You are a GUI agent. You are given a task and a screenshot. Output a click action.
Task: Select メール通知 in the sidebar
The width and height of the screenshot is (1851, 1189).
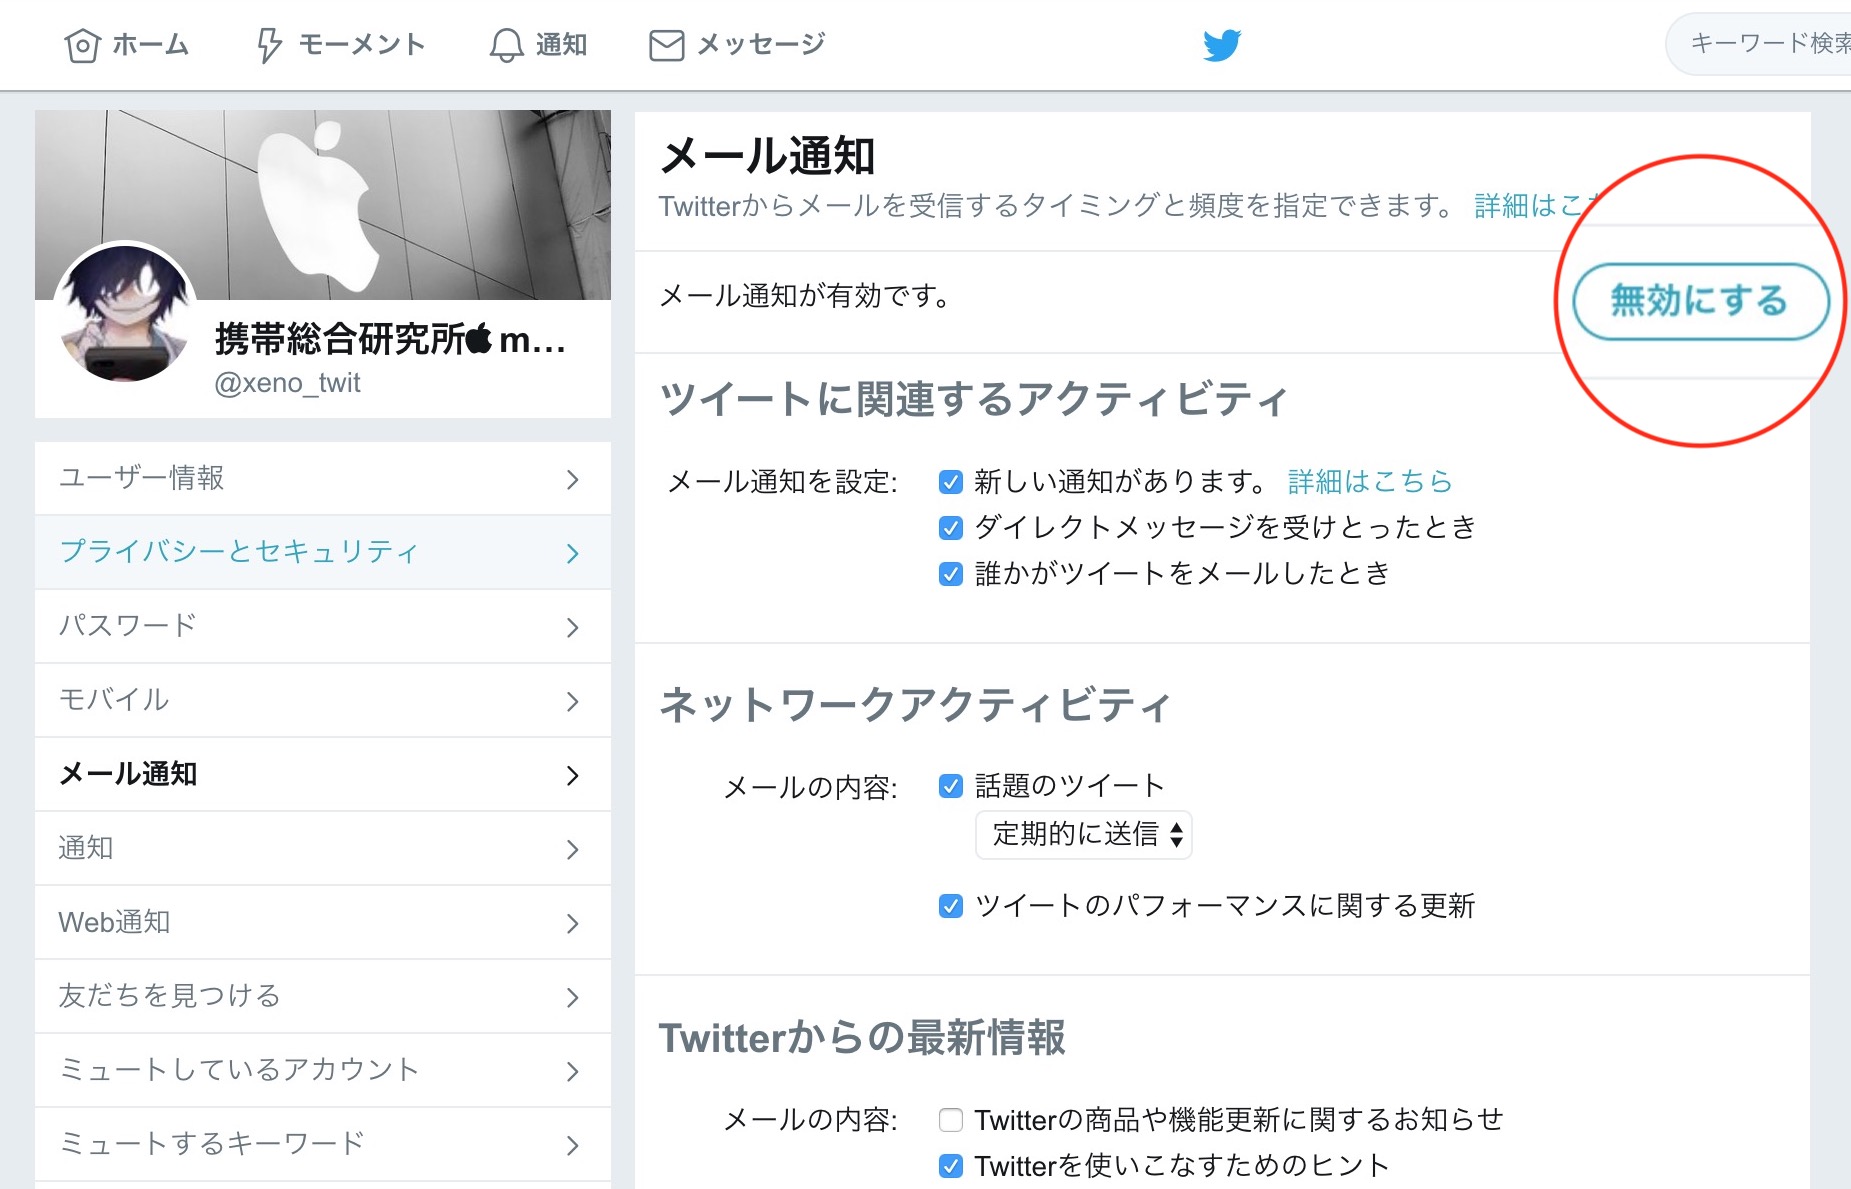323,774
